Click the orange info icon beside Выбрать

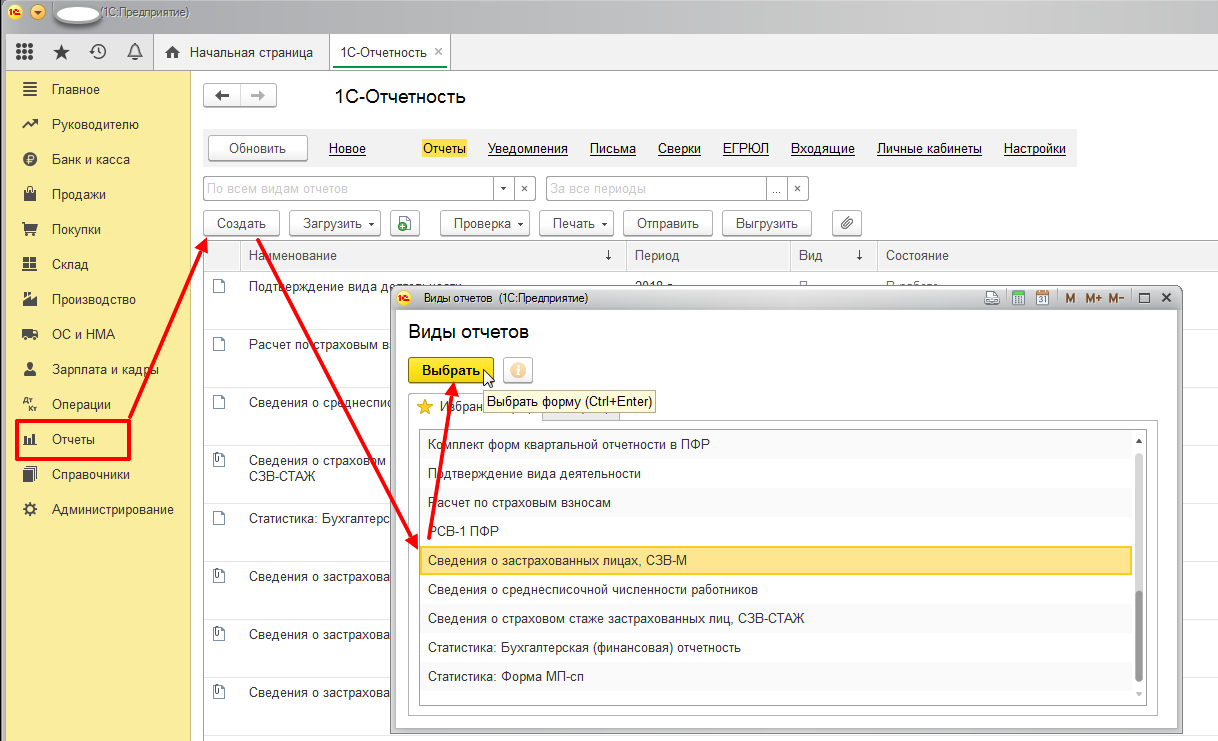tap(517, 370)
